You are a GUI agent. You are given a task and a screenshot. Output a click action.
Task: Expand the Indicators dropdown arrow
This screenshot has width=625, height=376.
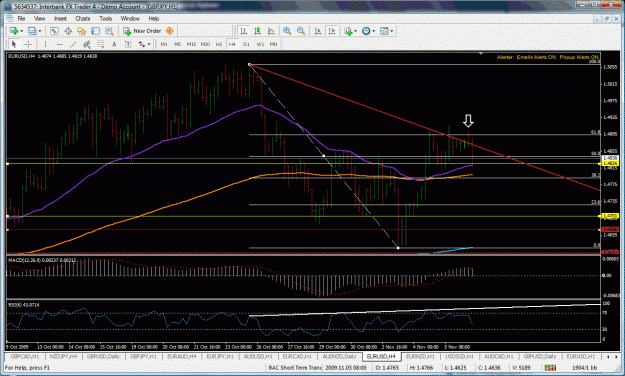(x=355, y=31)
